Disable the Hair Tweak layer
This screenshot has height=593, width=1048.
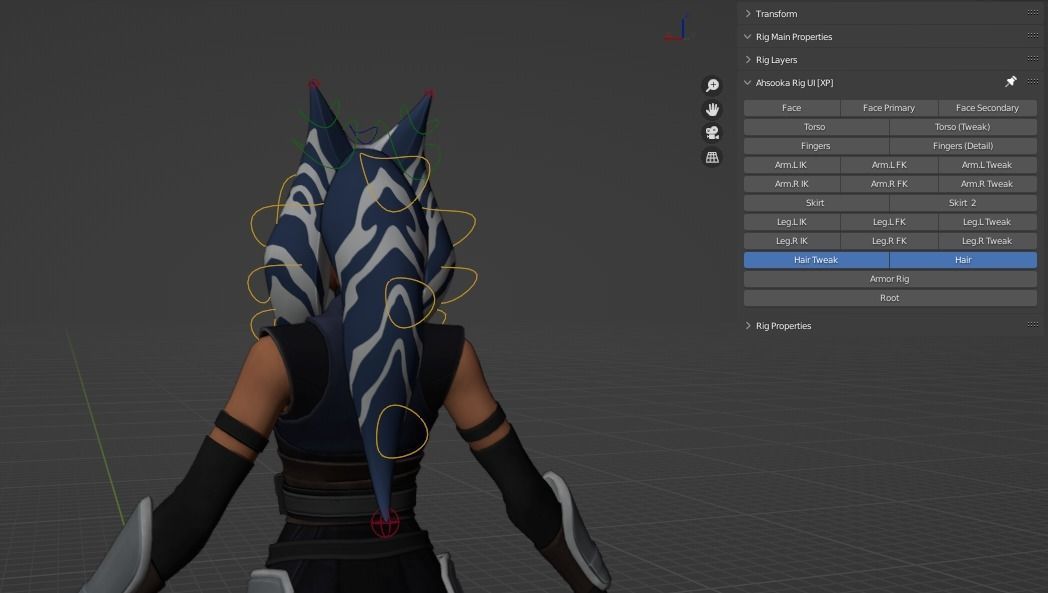pos(815,260)
